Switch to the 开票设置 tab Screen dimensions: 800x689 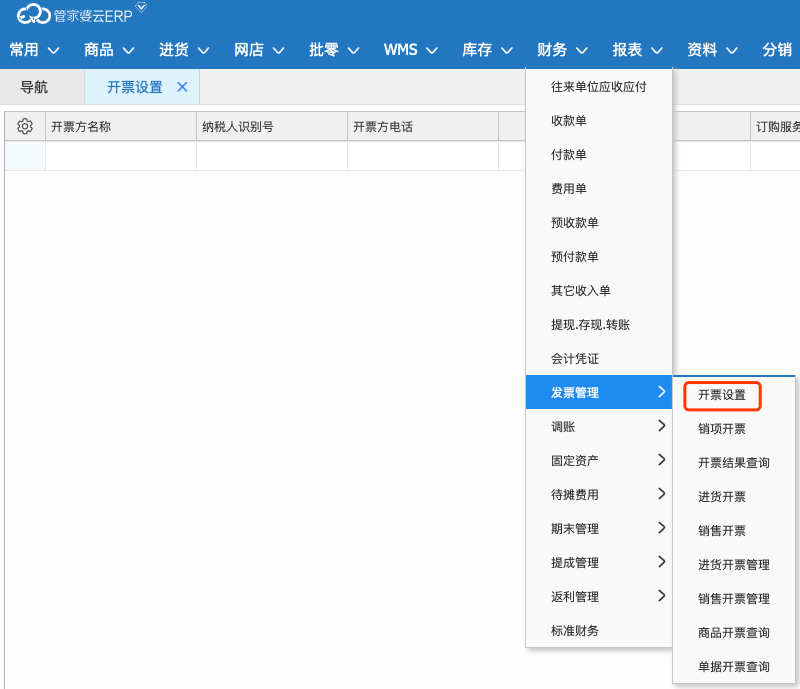coord(135,87)
